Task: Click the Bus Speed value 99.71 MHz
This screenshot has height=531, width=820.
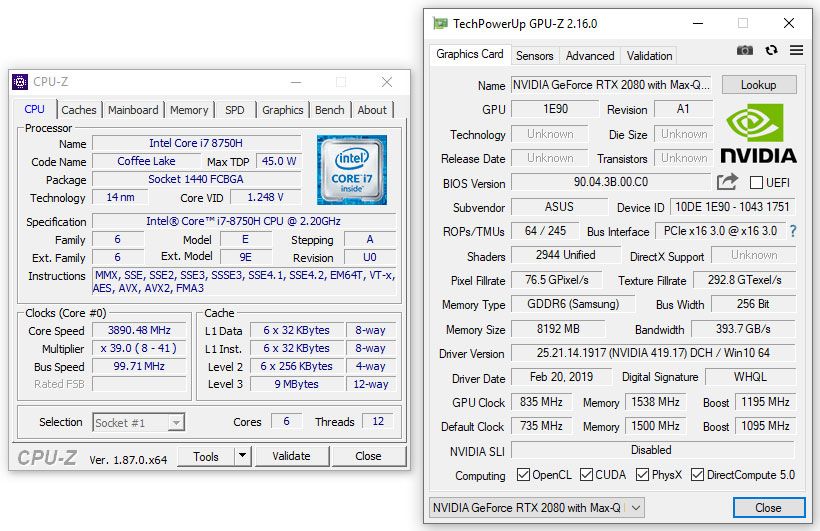Action: (x=139, y=366)
